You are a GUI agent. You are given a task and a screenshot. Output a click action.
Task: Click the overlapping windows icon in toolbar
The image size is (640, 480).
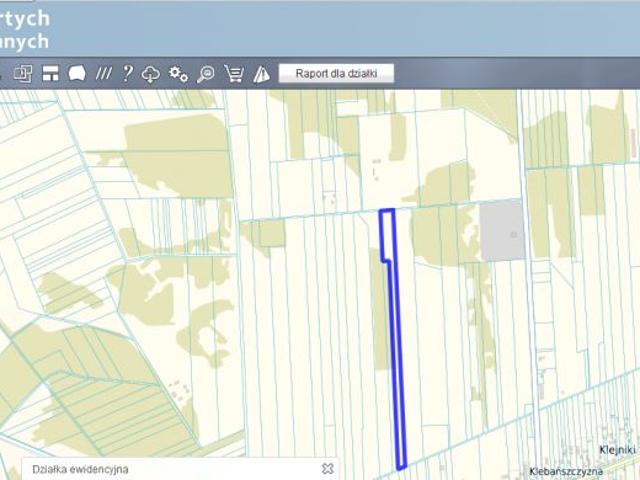point(23,73)
